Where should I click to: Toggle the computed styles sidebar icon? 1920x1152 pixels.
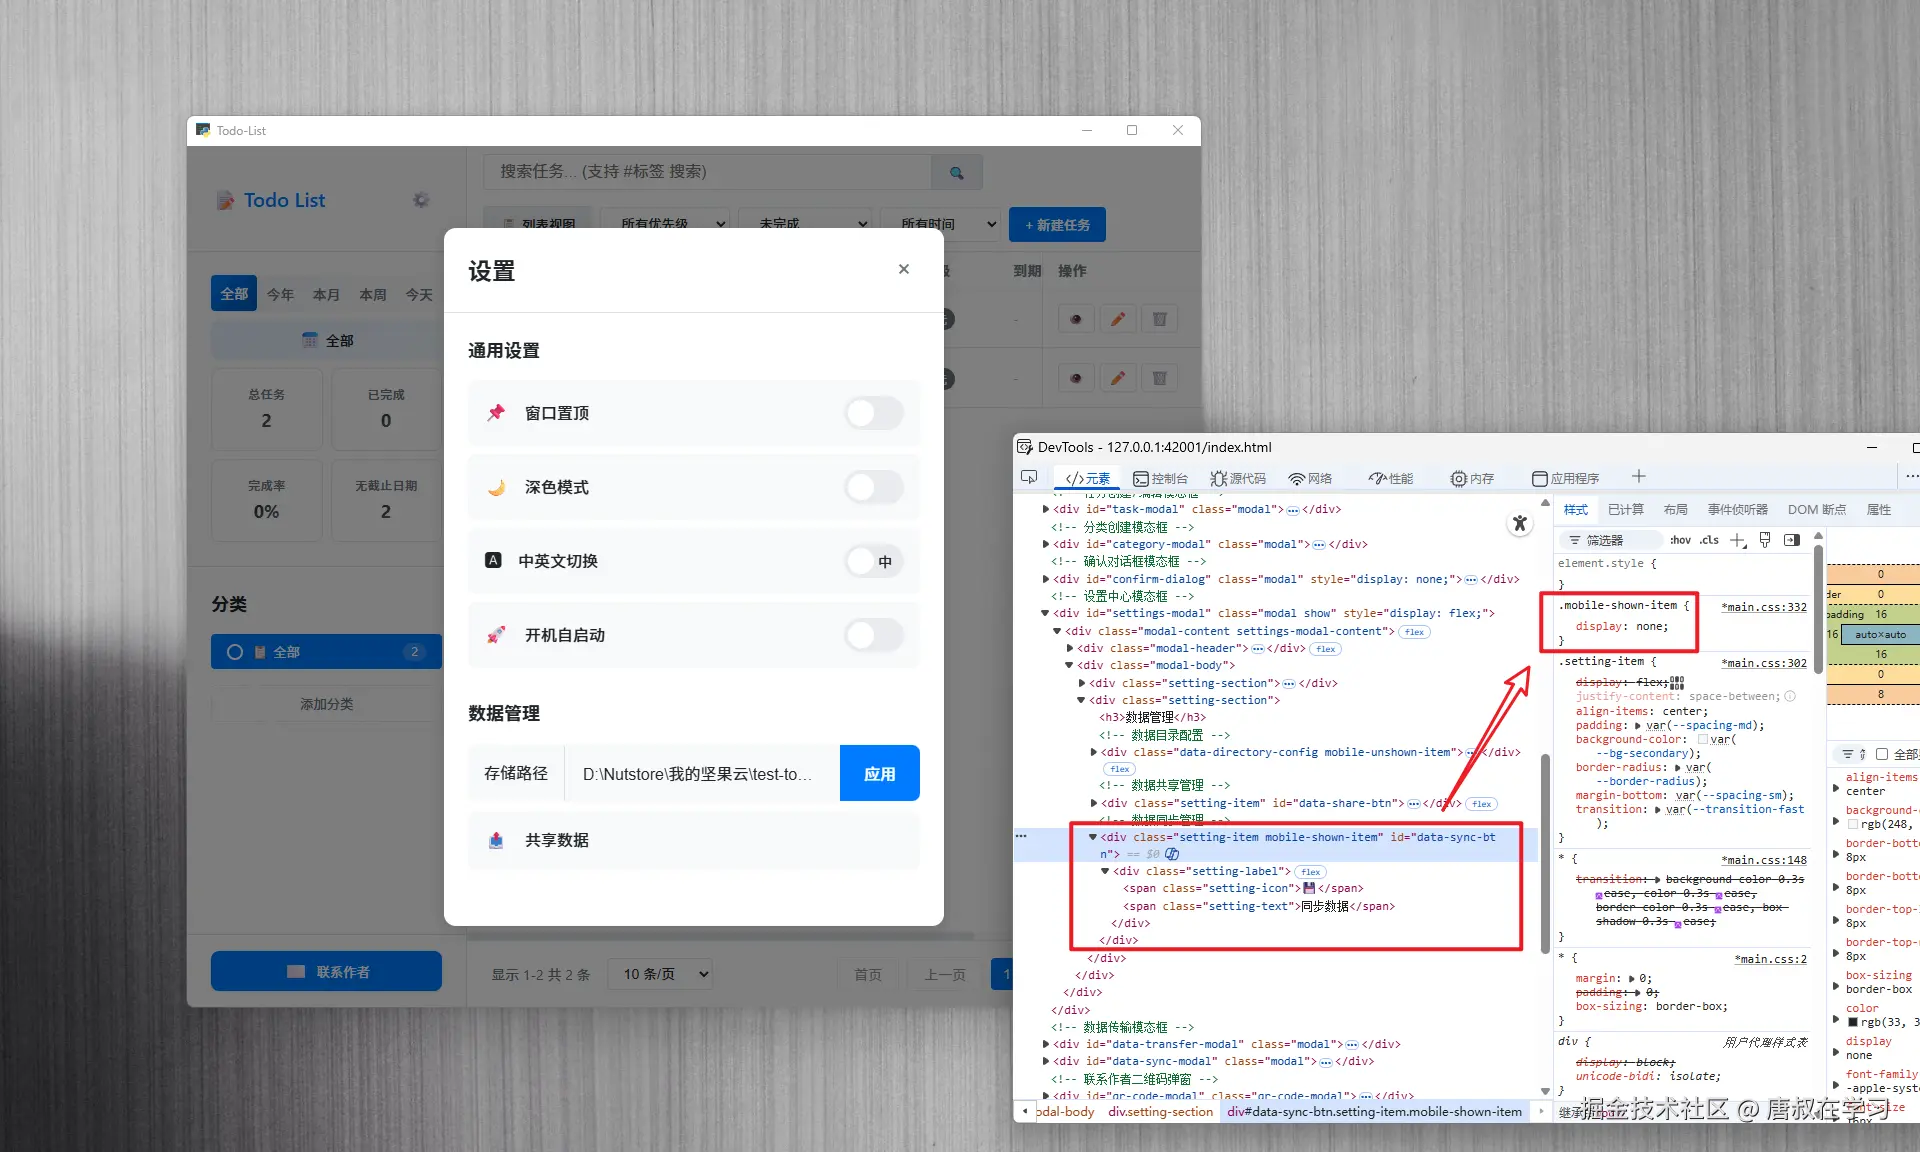(x=1792, y=540)
